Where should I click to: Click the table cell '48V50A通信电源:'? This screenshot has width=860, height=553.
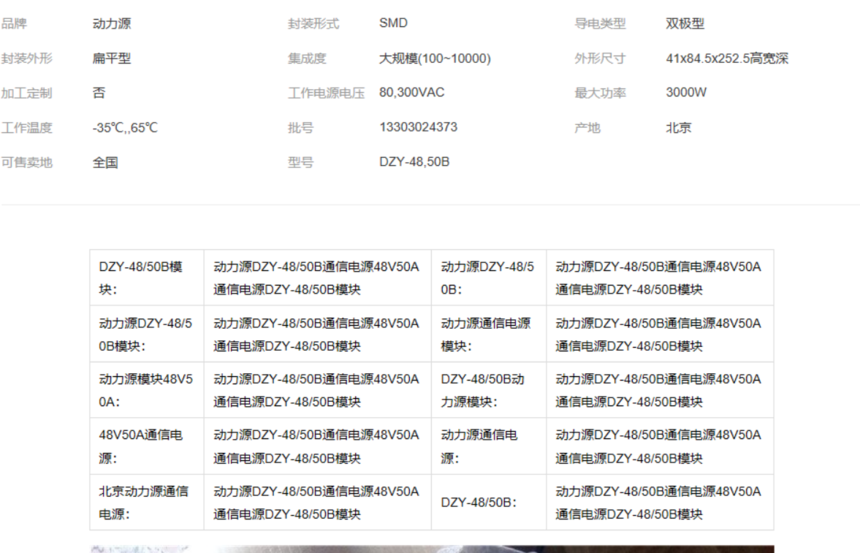coord(147,447)
